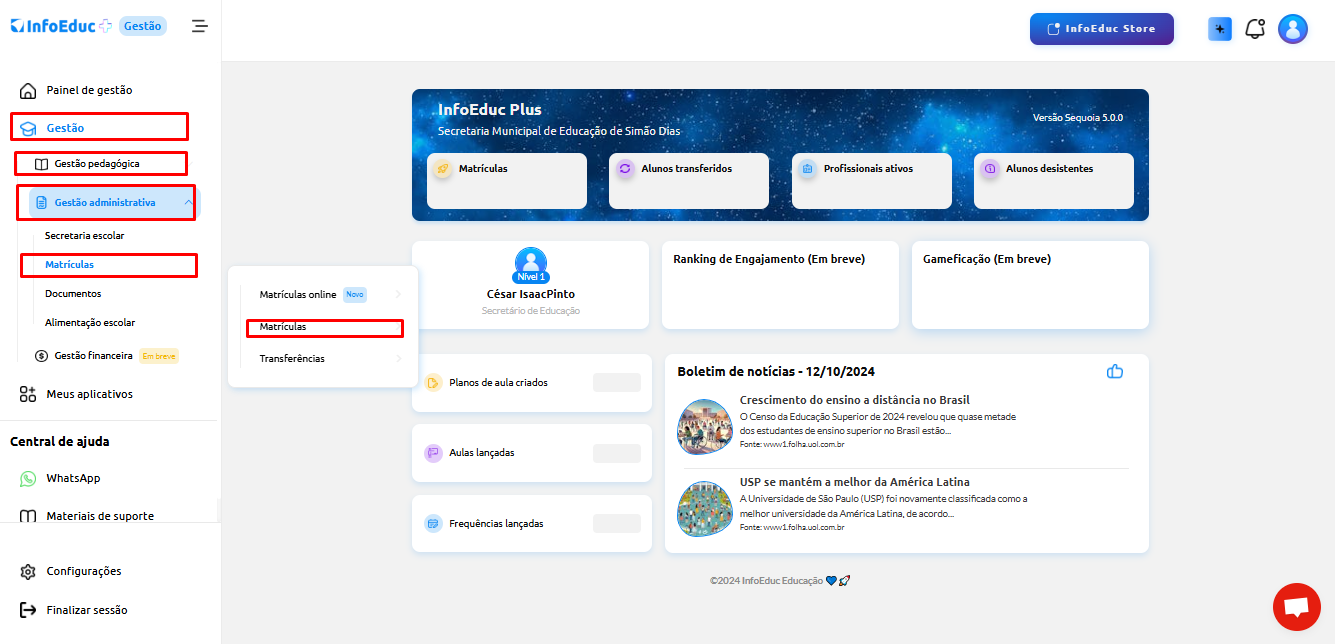Click the Matrículas card yellow icon
The image size is (1335, 644).
[443, 169]
